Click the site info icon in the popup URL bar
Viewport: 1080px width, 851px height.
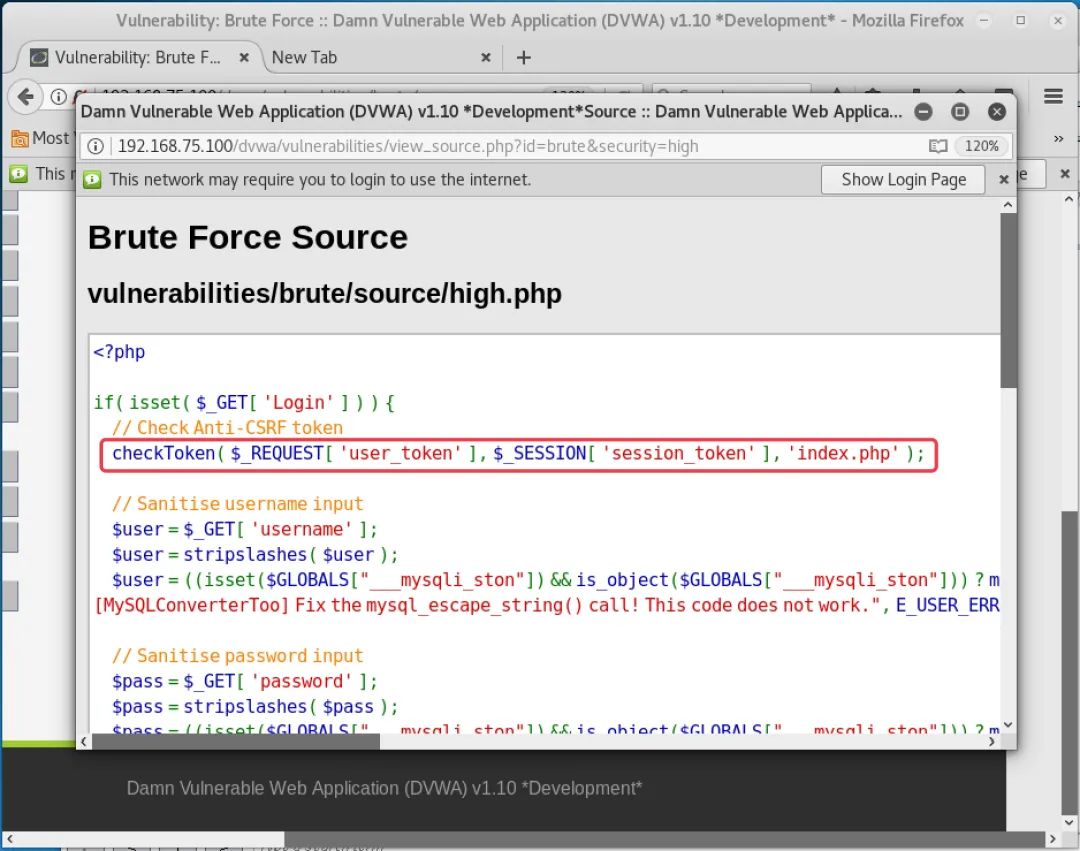pyautogui.click(x=96, y=146)
